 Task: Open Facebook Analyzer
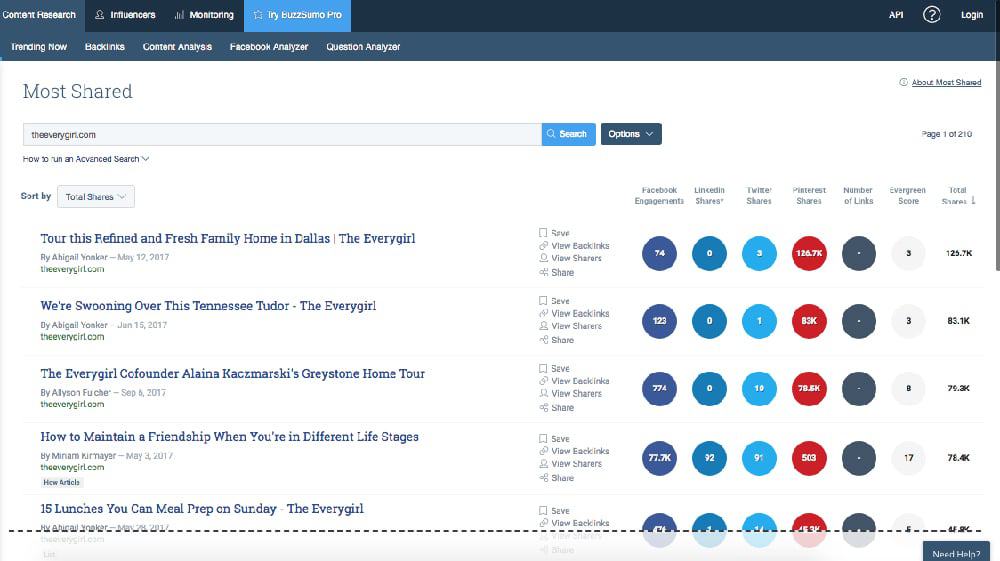click(x=268, y=47)
